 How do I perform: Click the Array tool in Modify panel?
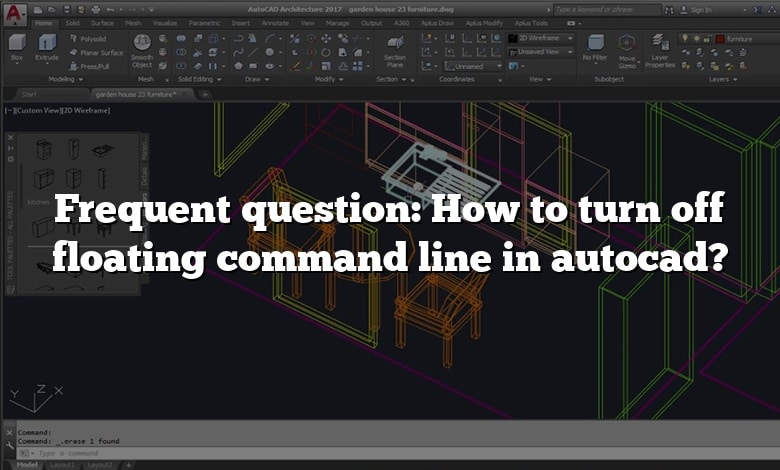click(358, 66)
